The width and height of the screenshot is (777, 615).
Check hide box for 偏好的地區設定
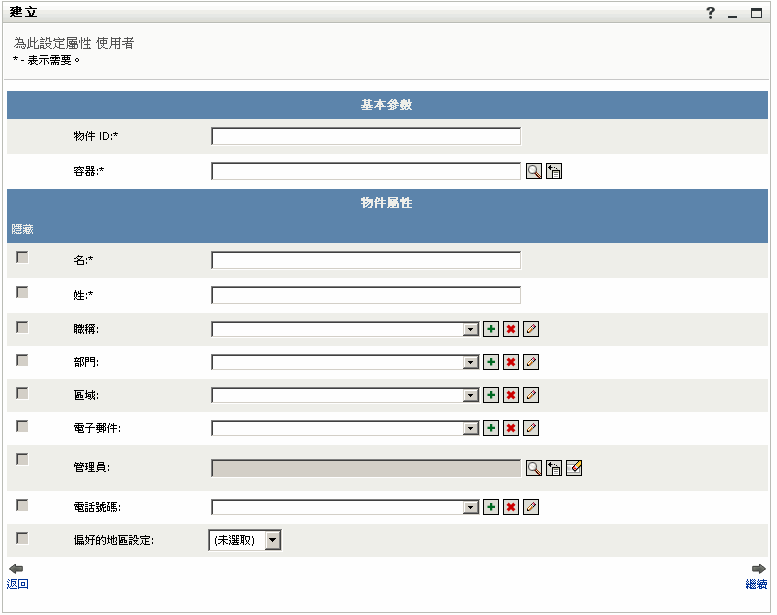click(22, 538)
